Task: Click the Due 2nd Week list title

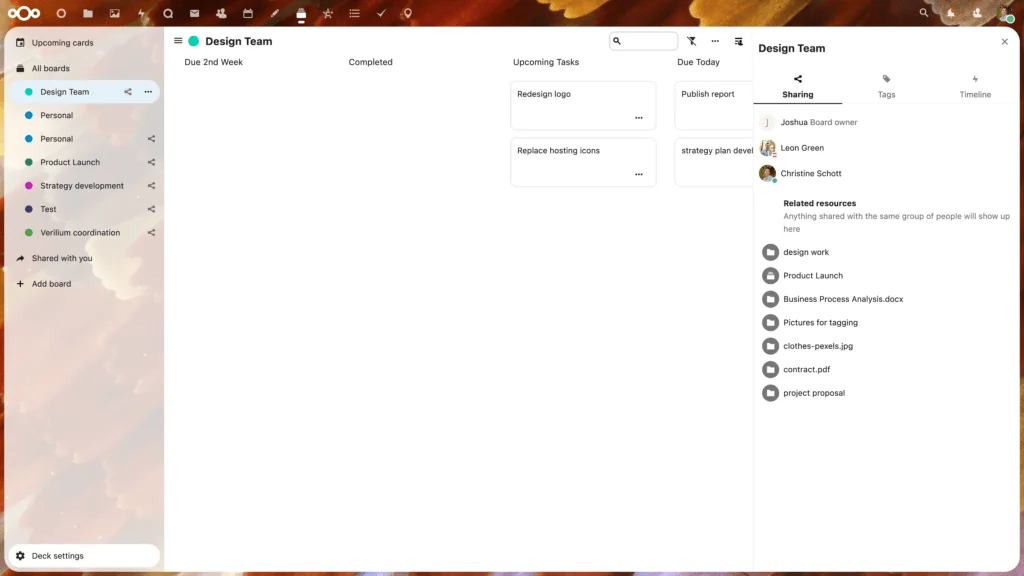Action: (214, 62)
